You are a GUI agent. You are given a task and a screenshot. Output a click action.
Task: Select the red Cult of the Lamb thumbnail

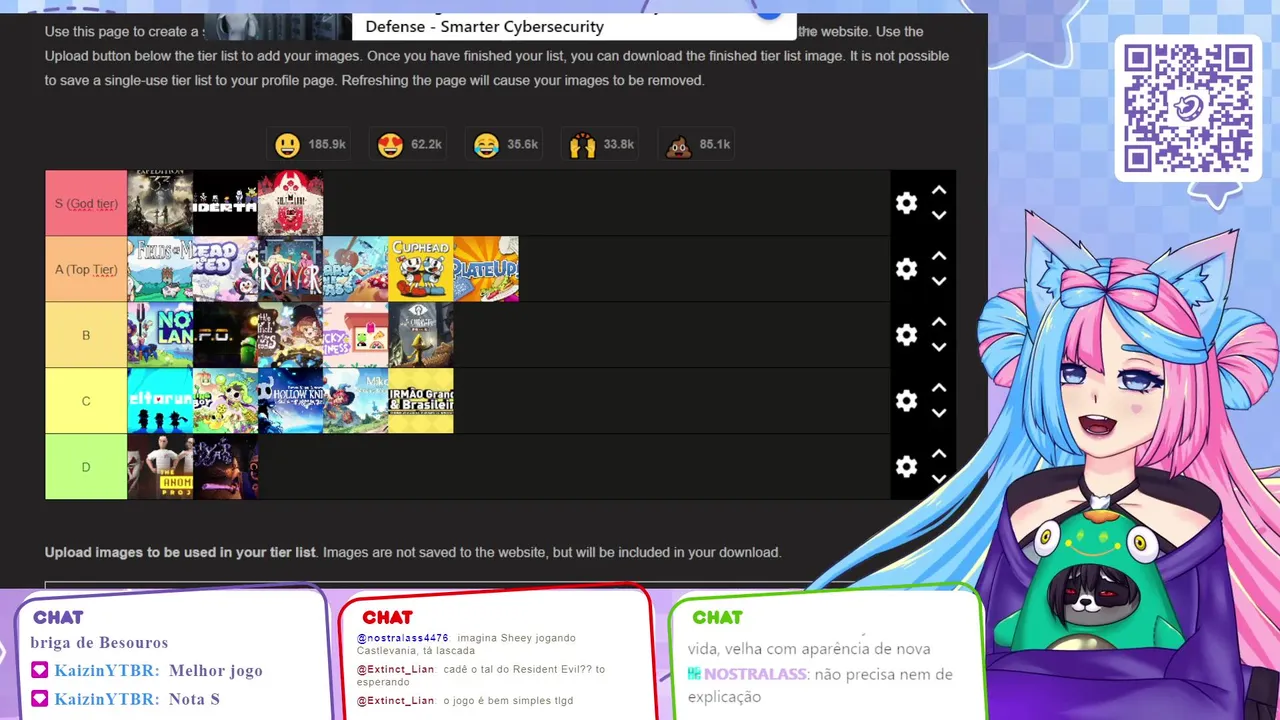(x=290, y=203)
